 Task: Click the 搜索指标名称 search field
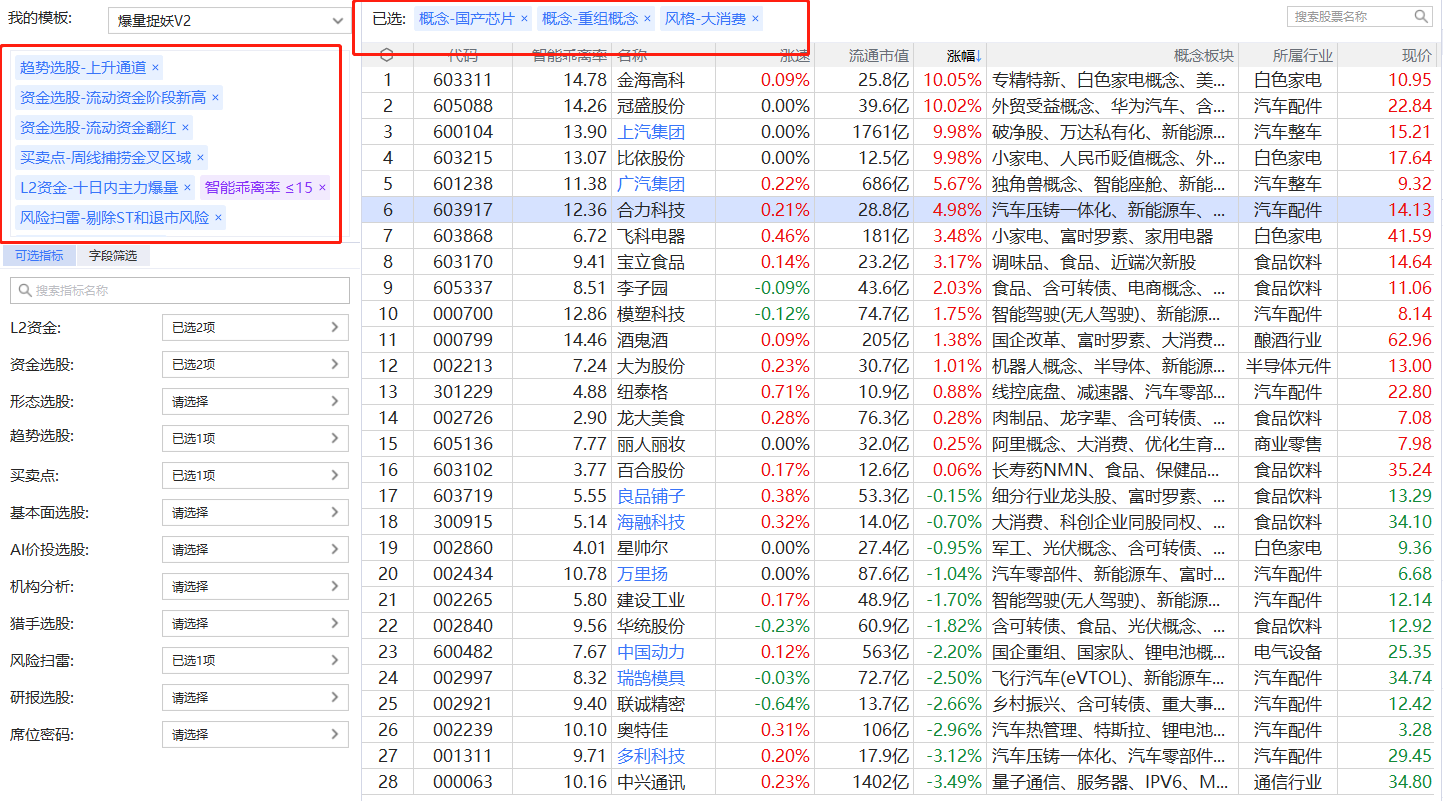pos(180,290)
